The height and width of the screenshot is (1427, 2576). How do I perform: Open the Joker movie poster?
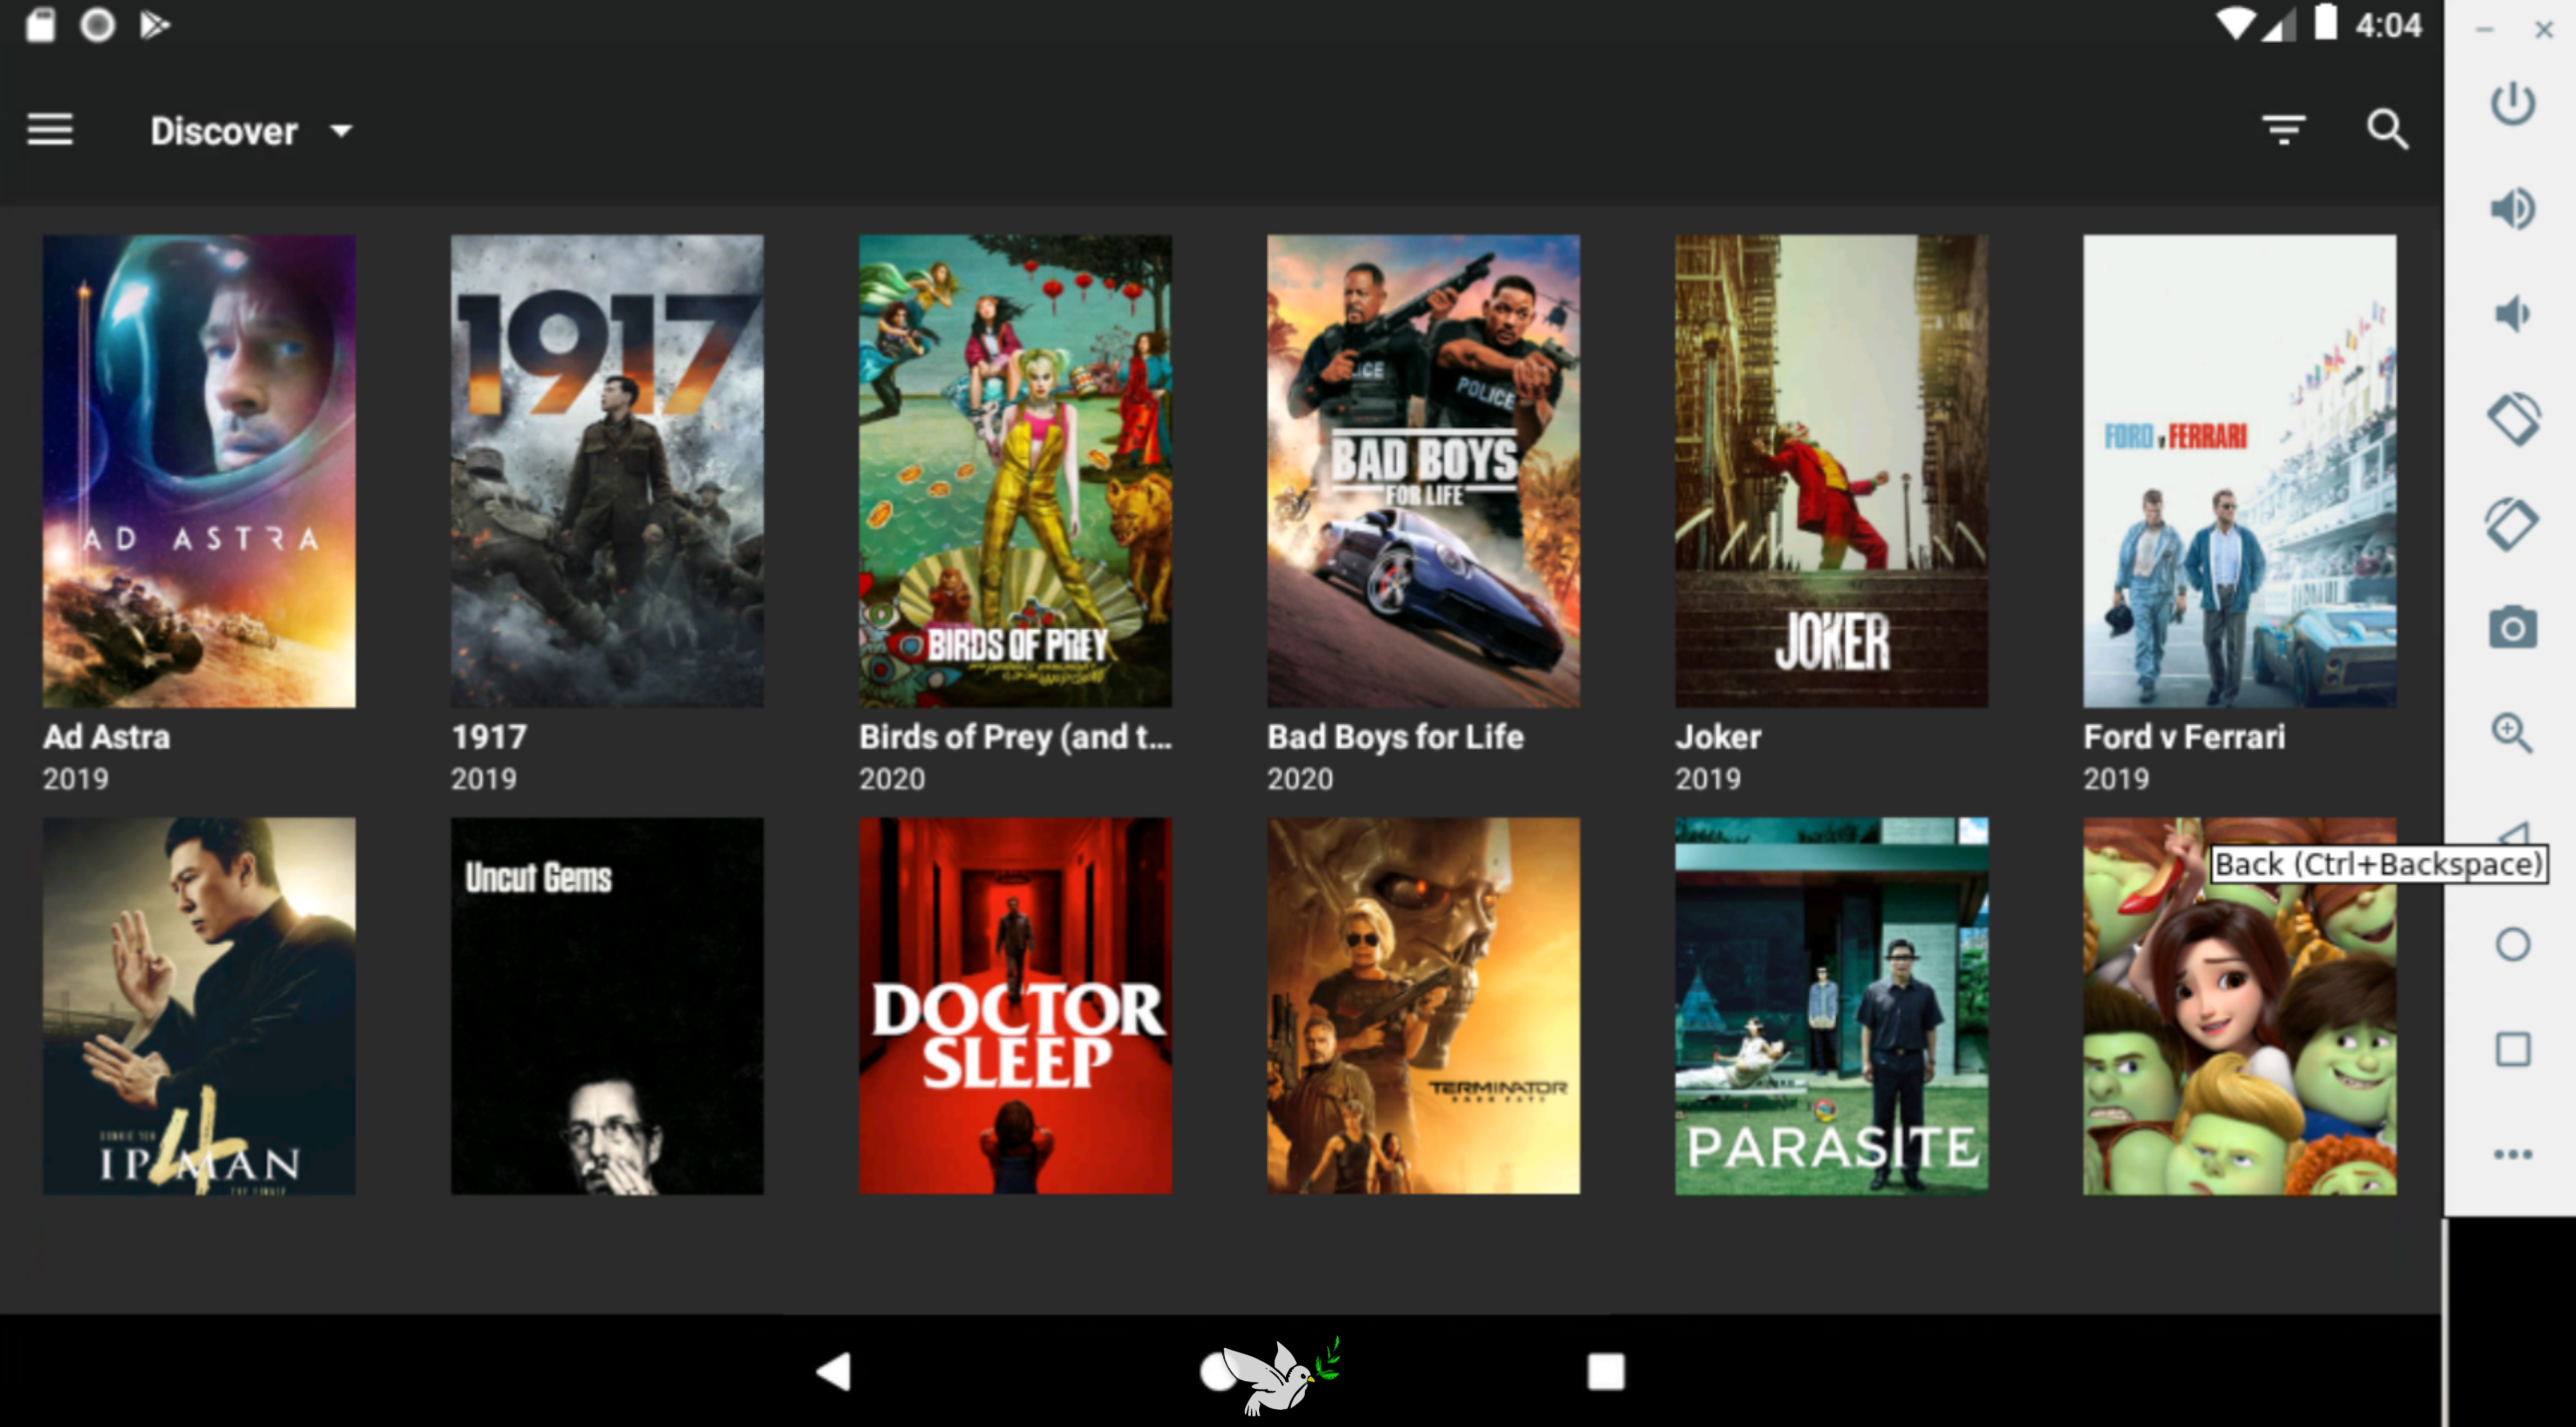tap(1831, 471)
